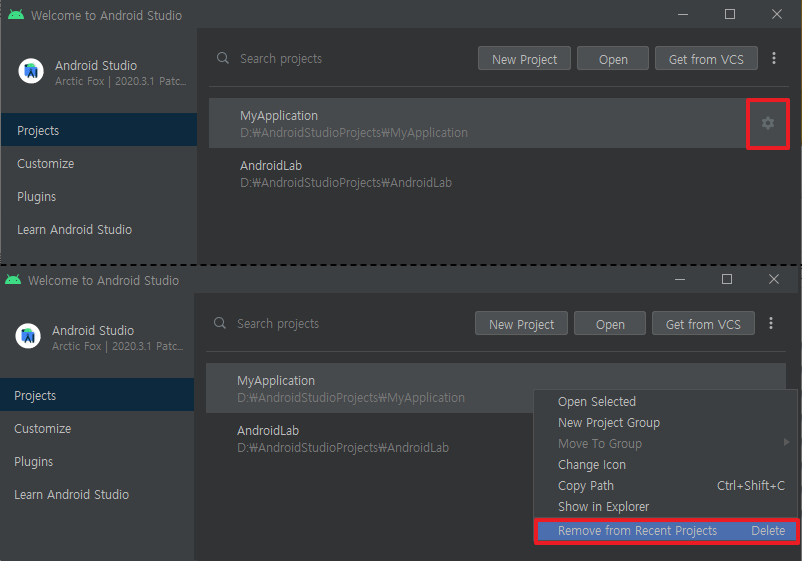The height and width of the screenshot is (561, 802).
Task: Close the top Welcome to Android Studio window
Action: [776, 14]
